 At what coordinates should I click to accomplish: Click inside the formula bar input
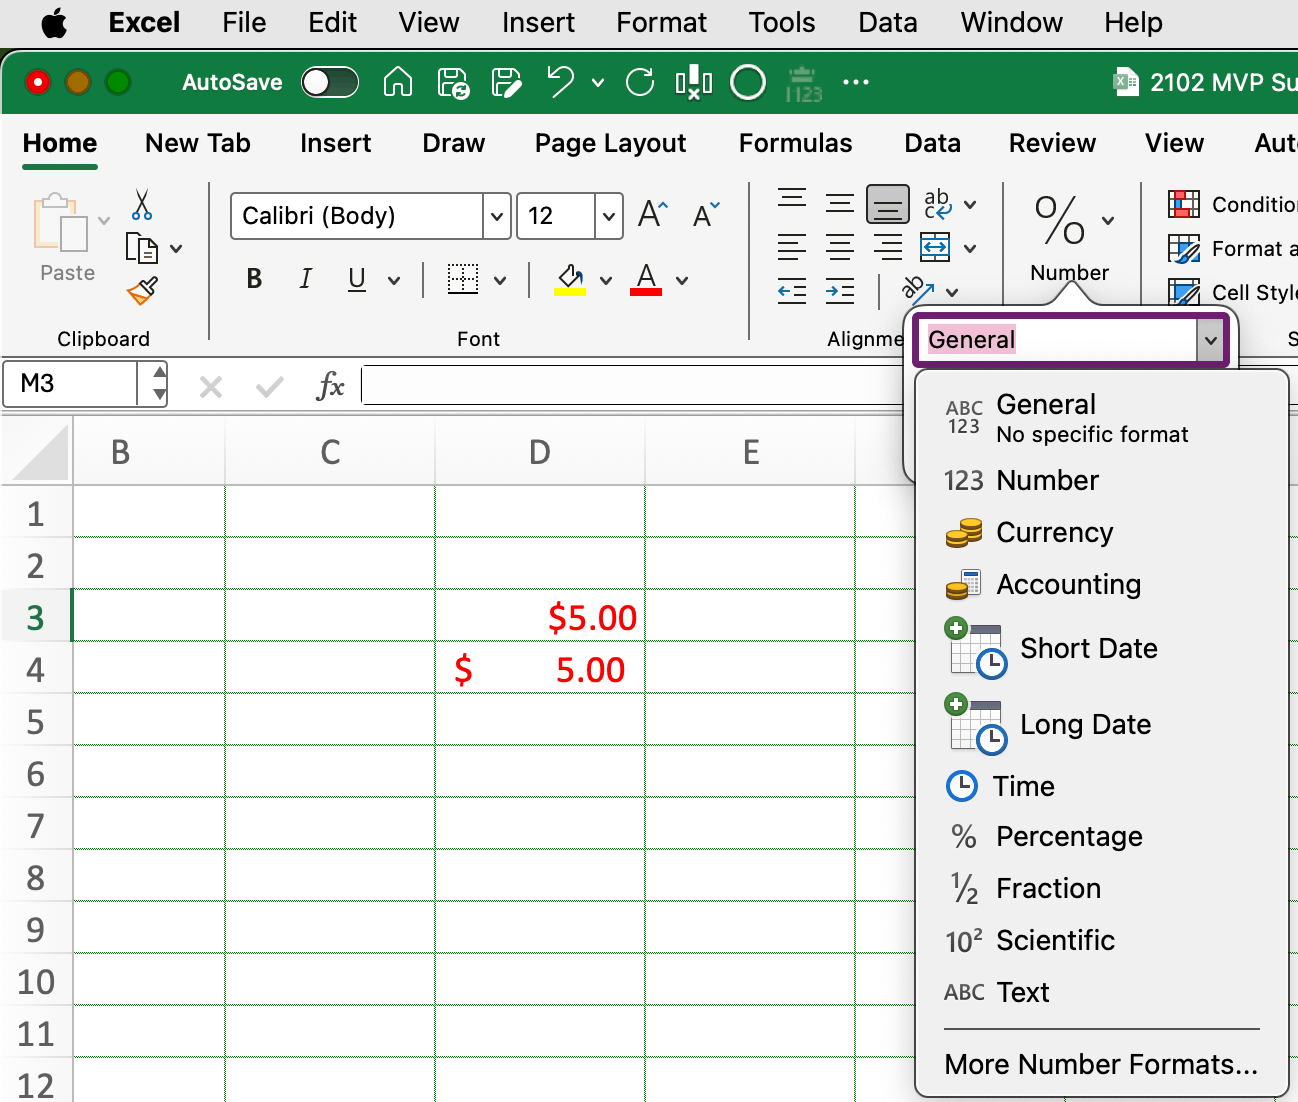tap(632, 385)
